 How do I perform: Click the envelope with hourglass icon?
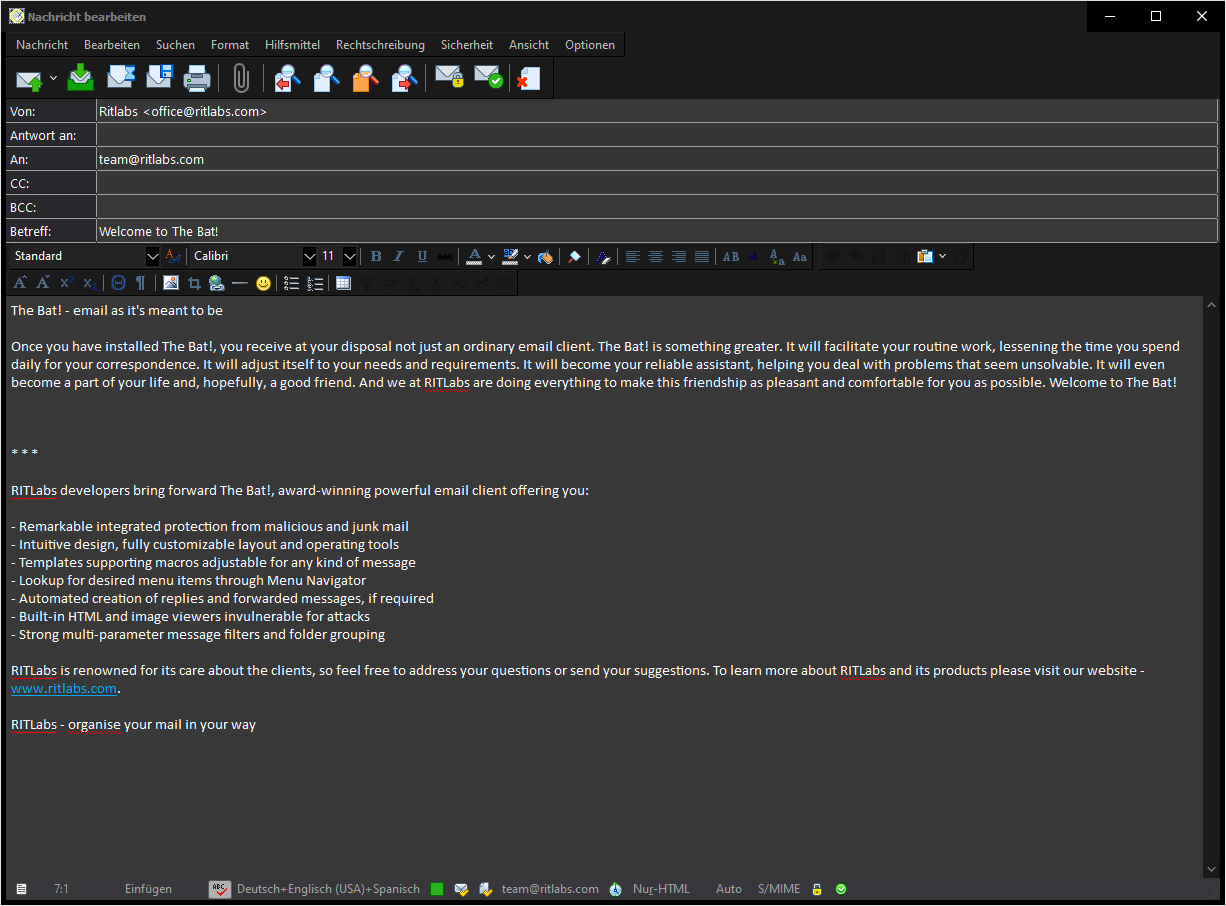[120, 77]
